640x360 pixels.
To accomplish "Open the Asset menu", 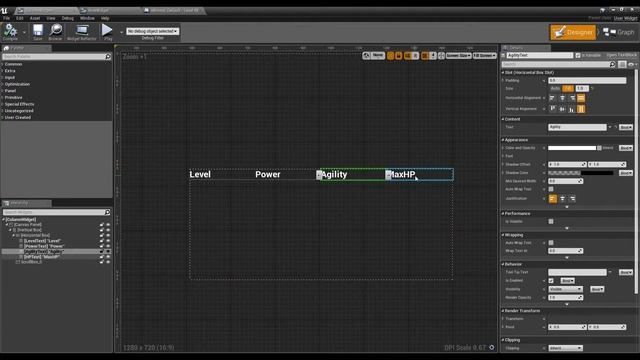I will (x=35, y=18).
